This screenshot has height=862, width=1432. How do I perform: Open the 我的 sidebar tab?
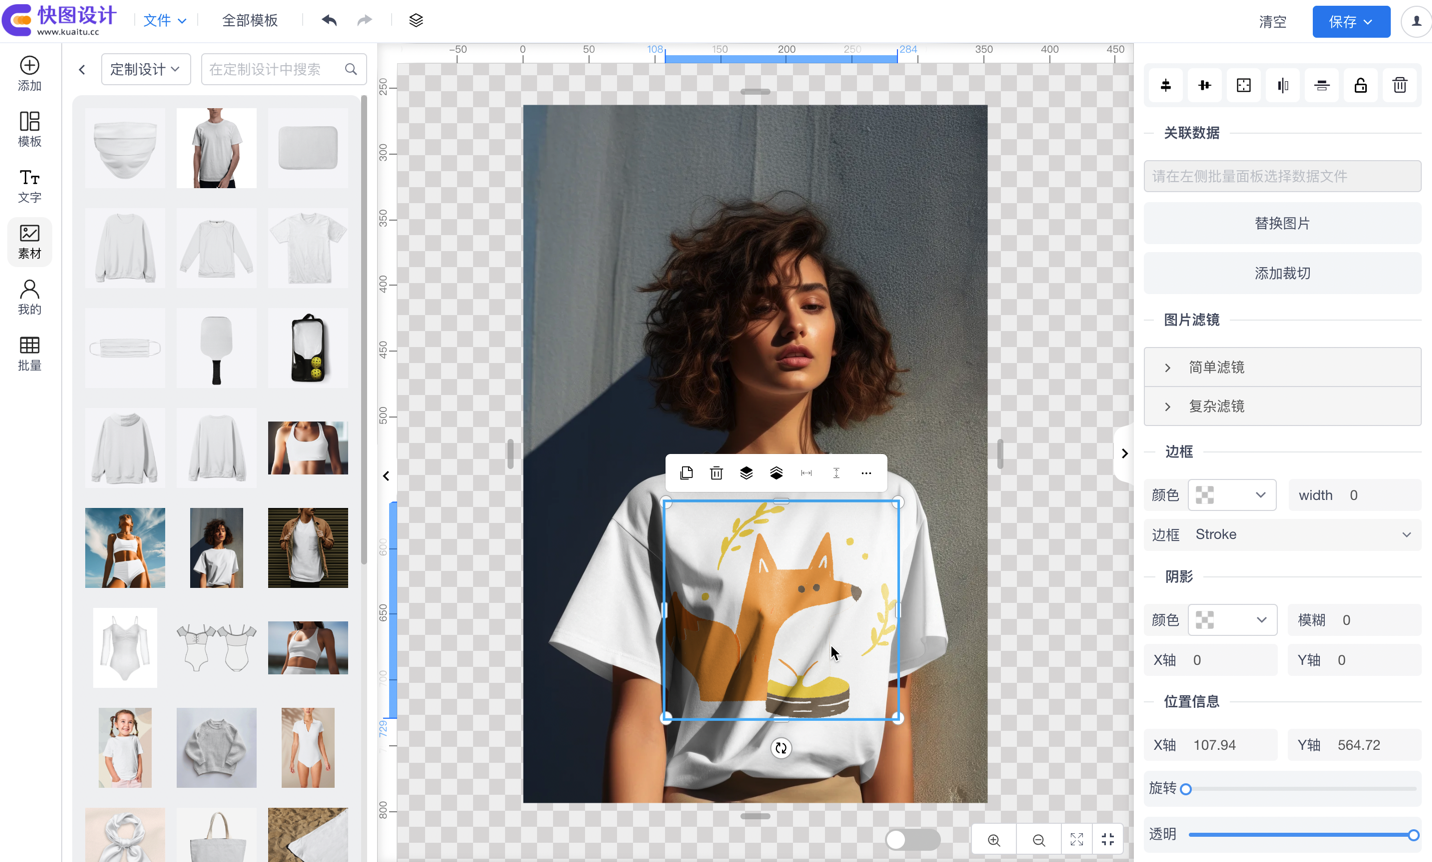click(30, 298)
